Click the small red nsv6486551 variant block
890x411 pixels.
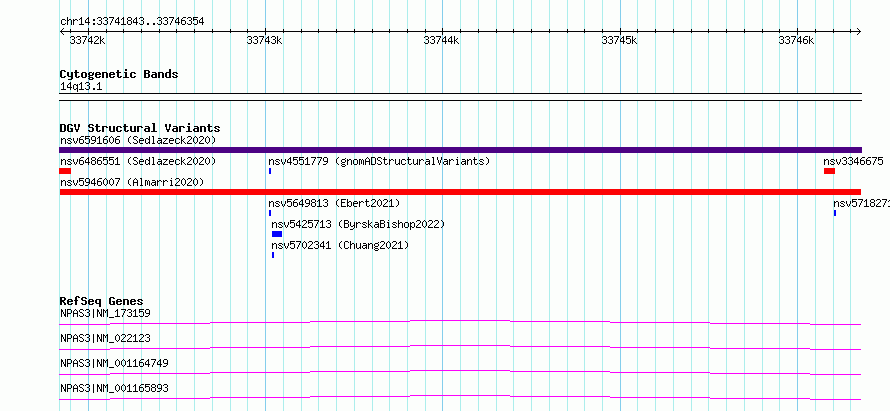point(65,171)
